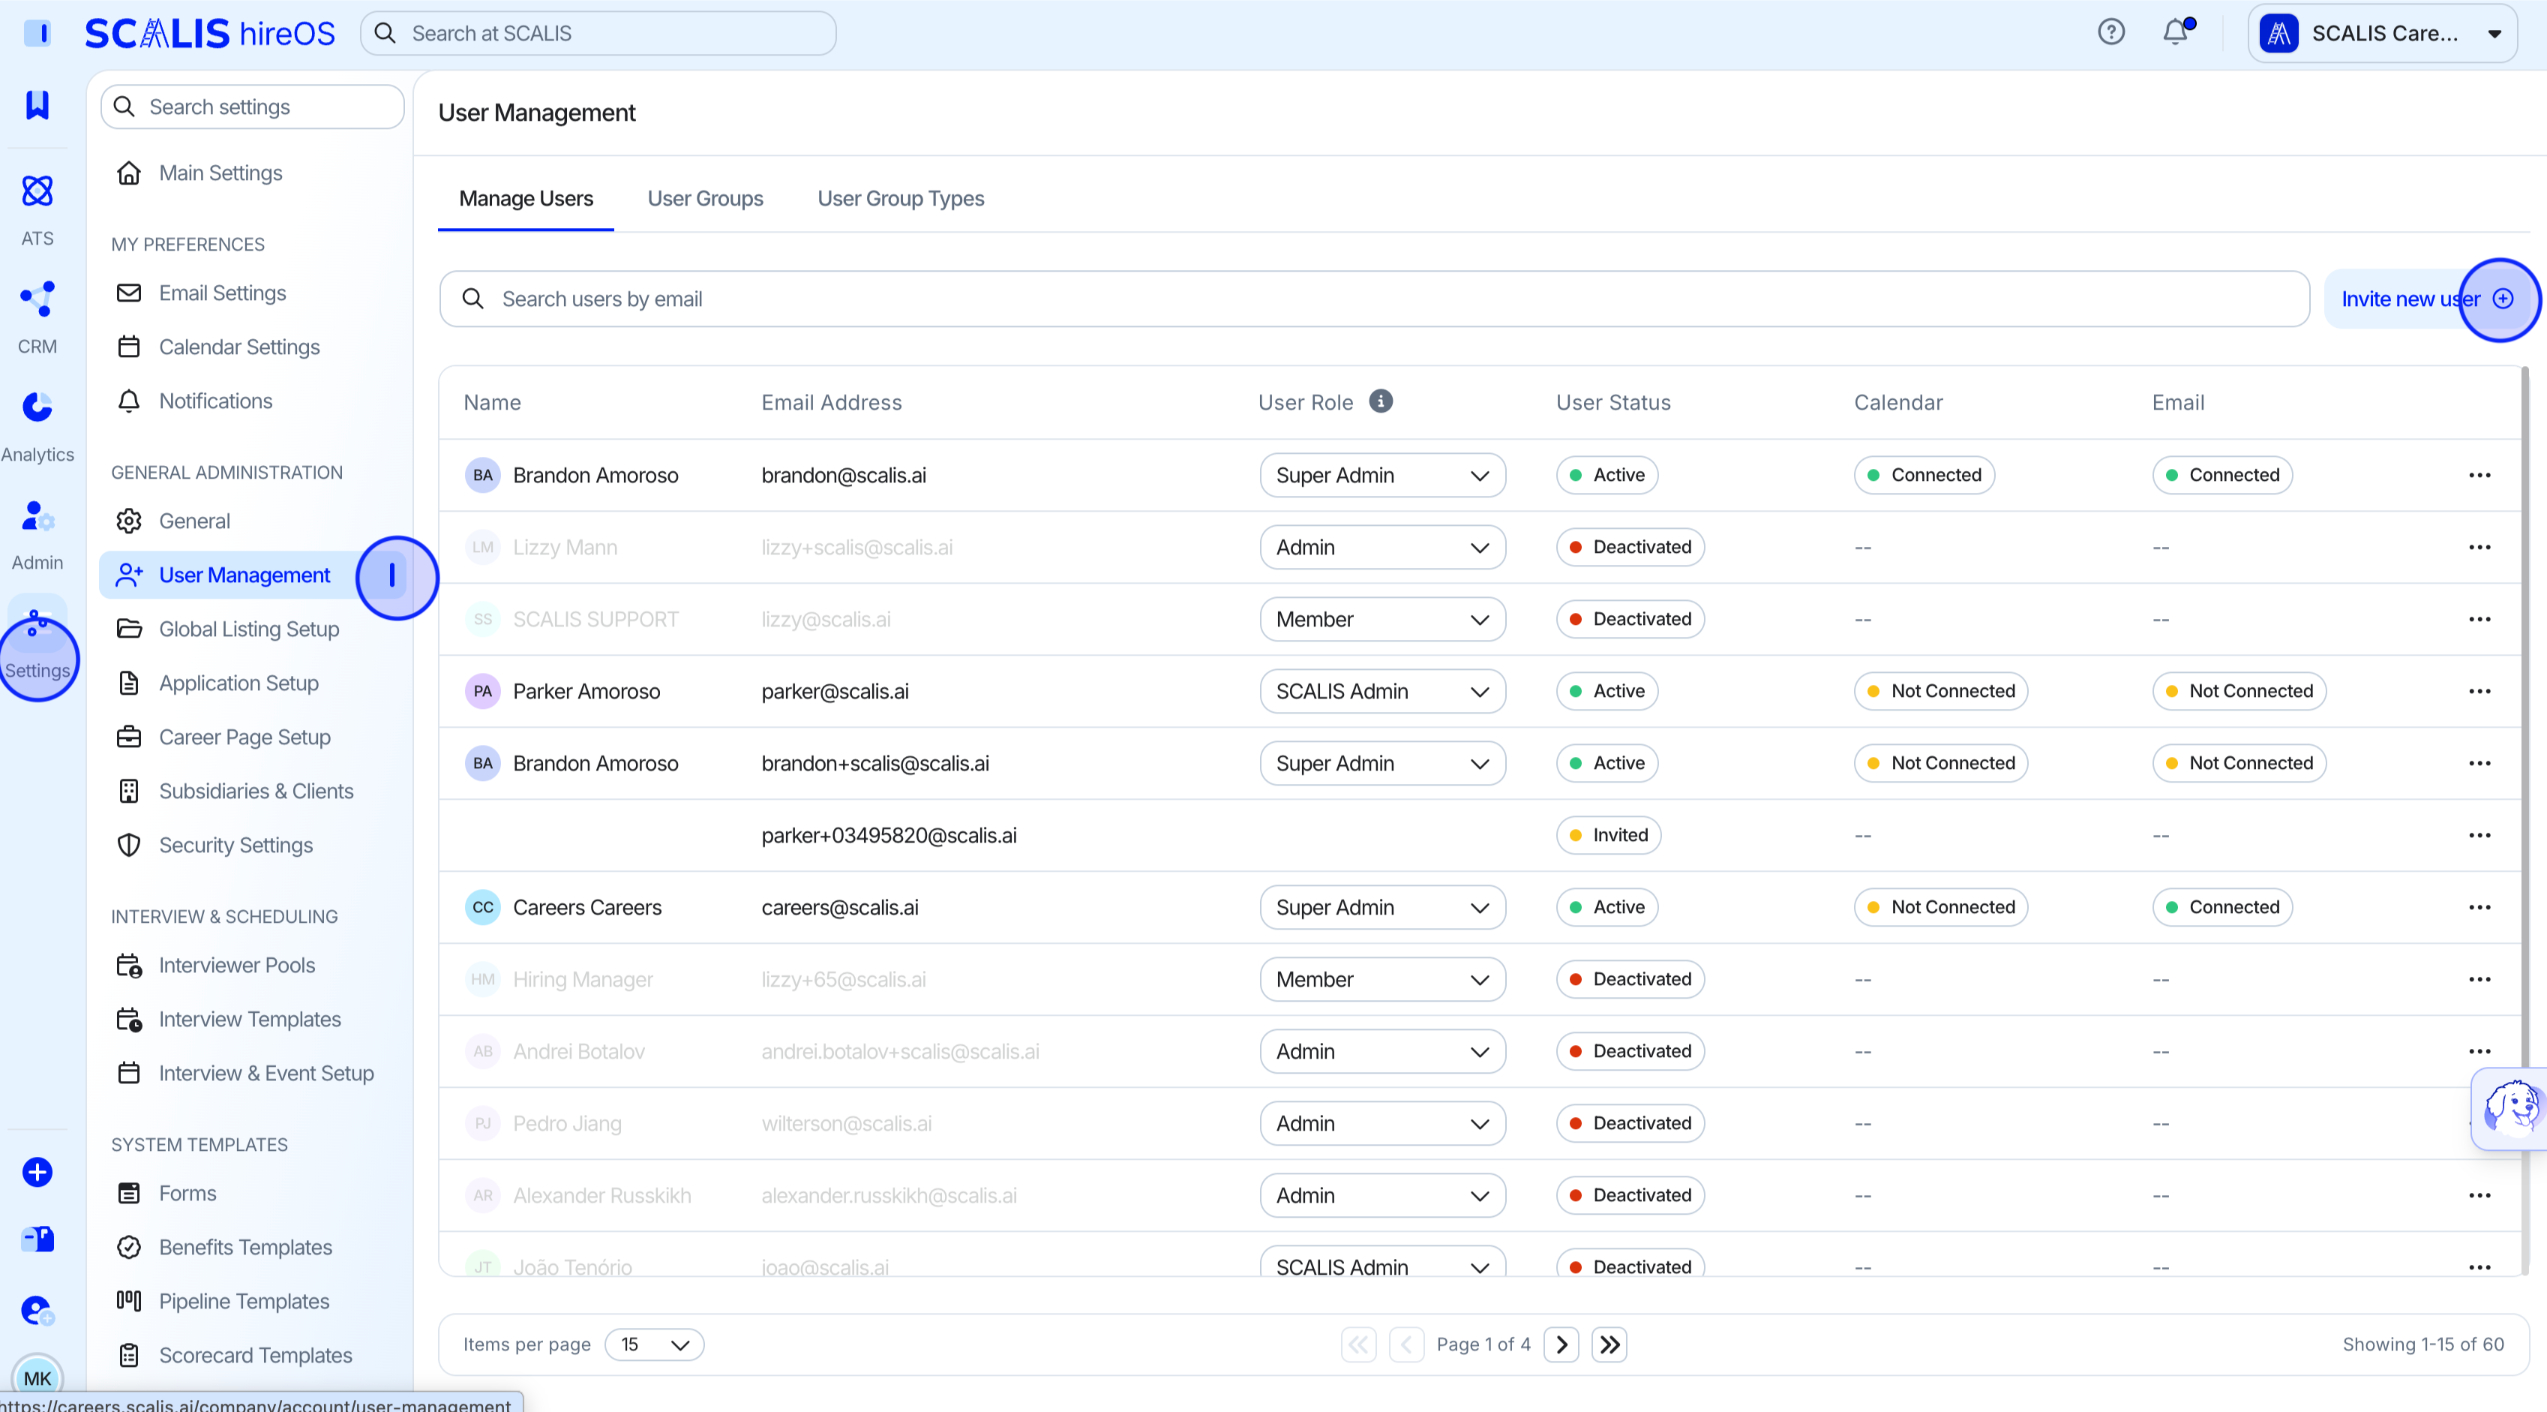Open row actions for Alexander Russkikh

tap(2480, 1195)
